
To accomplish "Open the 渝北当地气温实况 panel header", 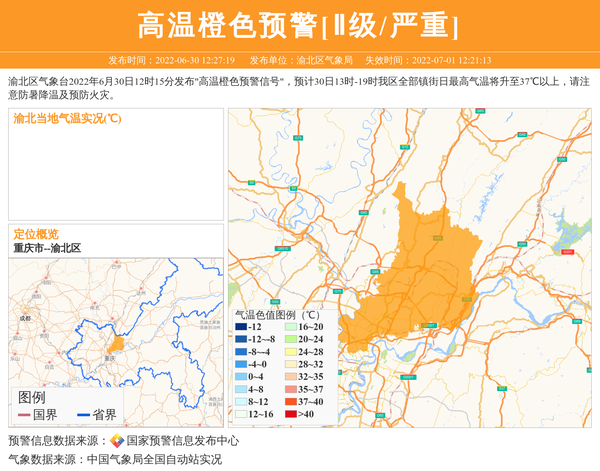I will pyautogui.click(x=68, y=119).
